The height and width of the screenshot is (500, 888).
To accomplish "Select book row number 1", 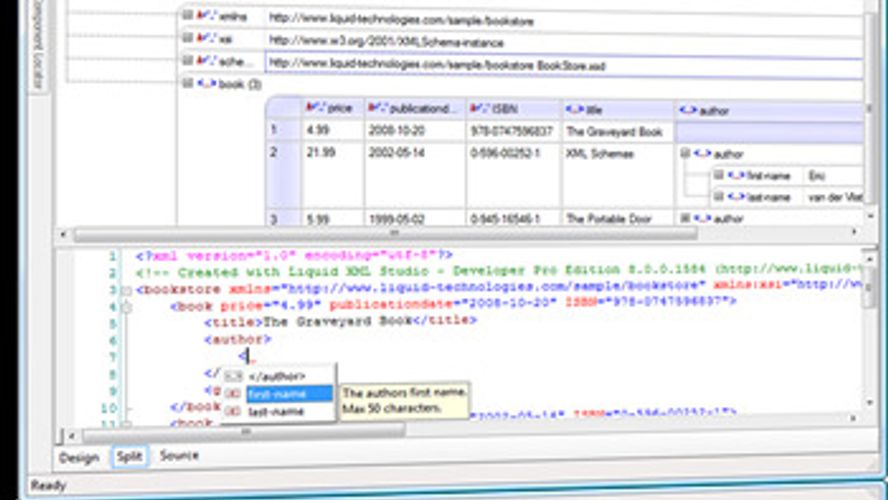I will pyautogui.click(x=283, y=131).
